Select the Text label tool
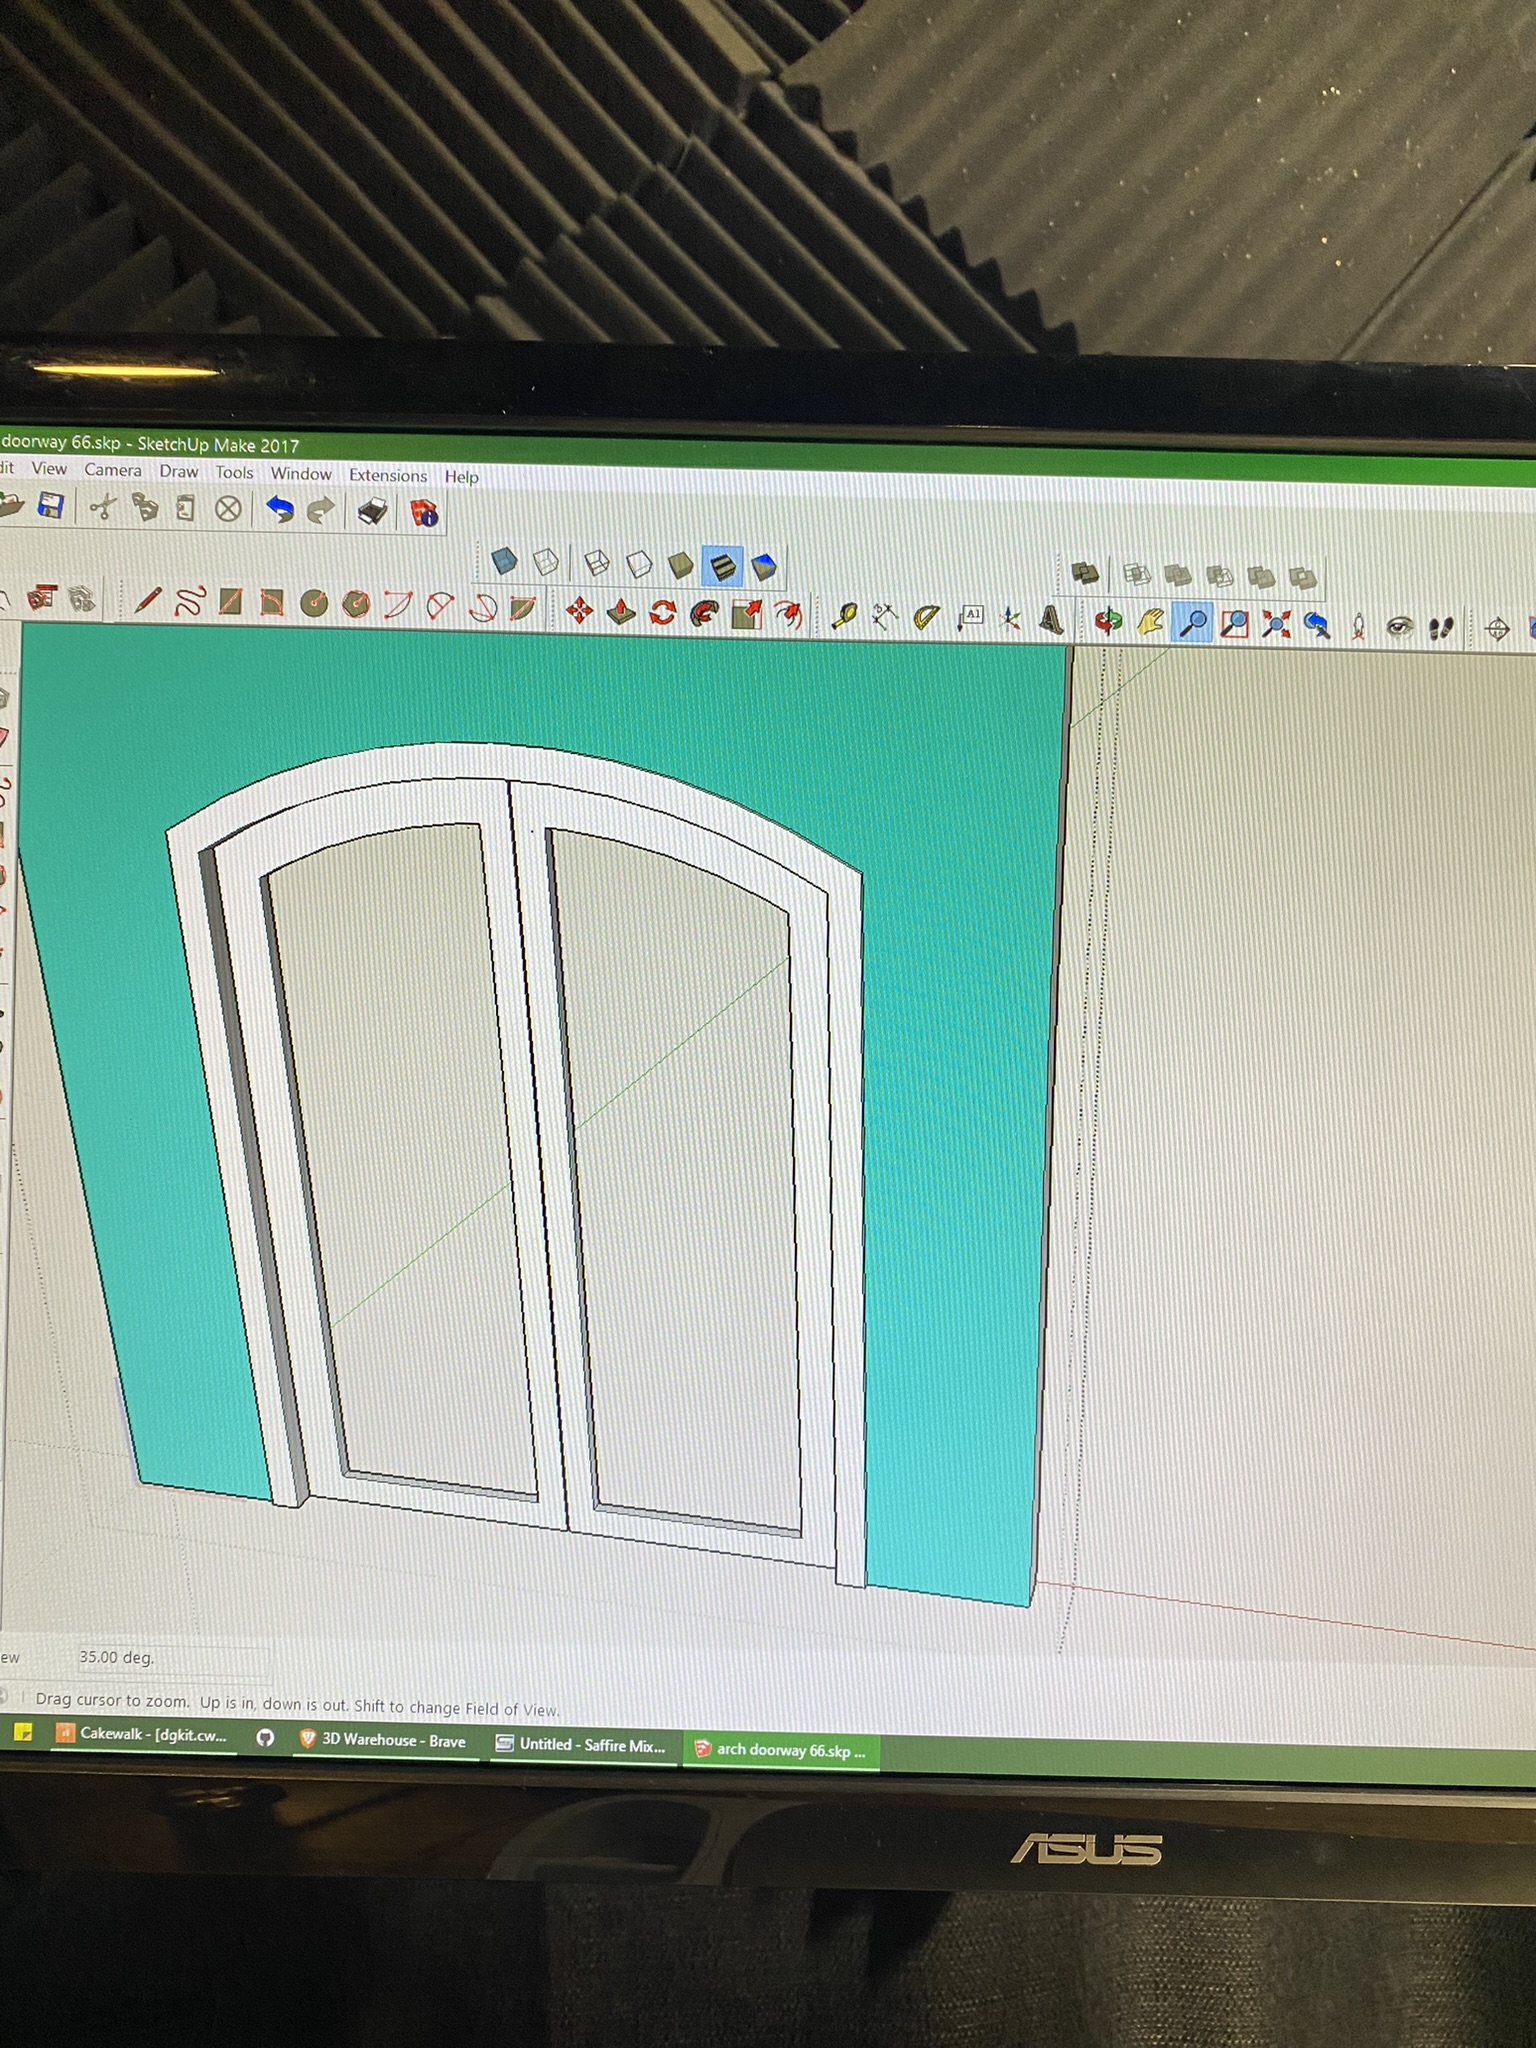 click(970, 619)
